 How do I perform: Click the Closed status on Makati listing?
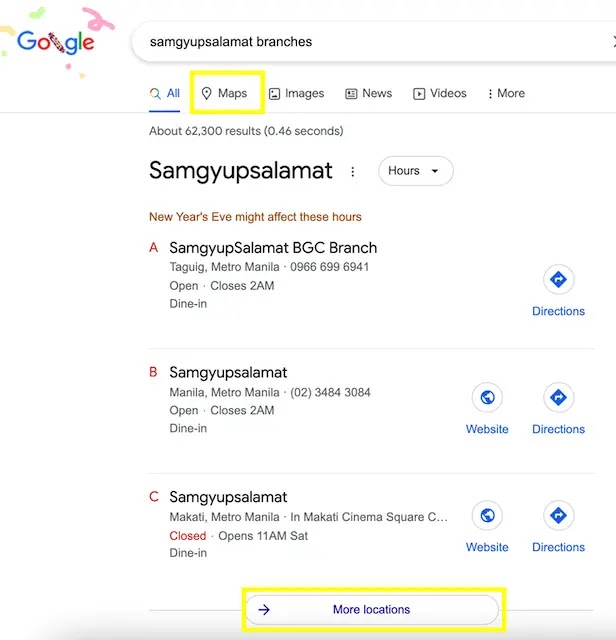(188, 536)
